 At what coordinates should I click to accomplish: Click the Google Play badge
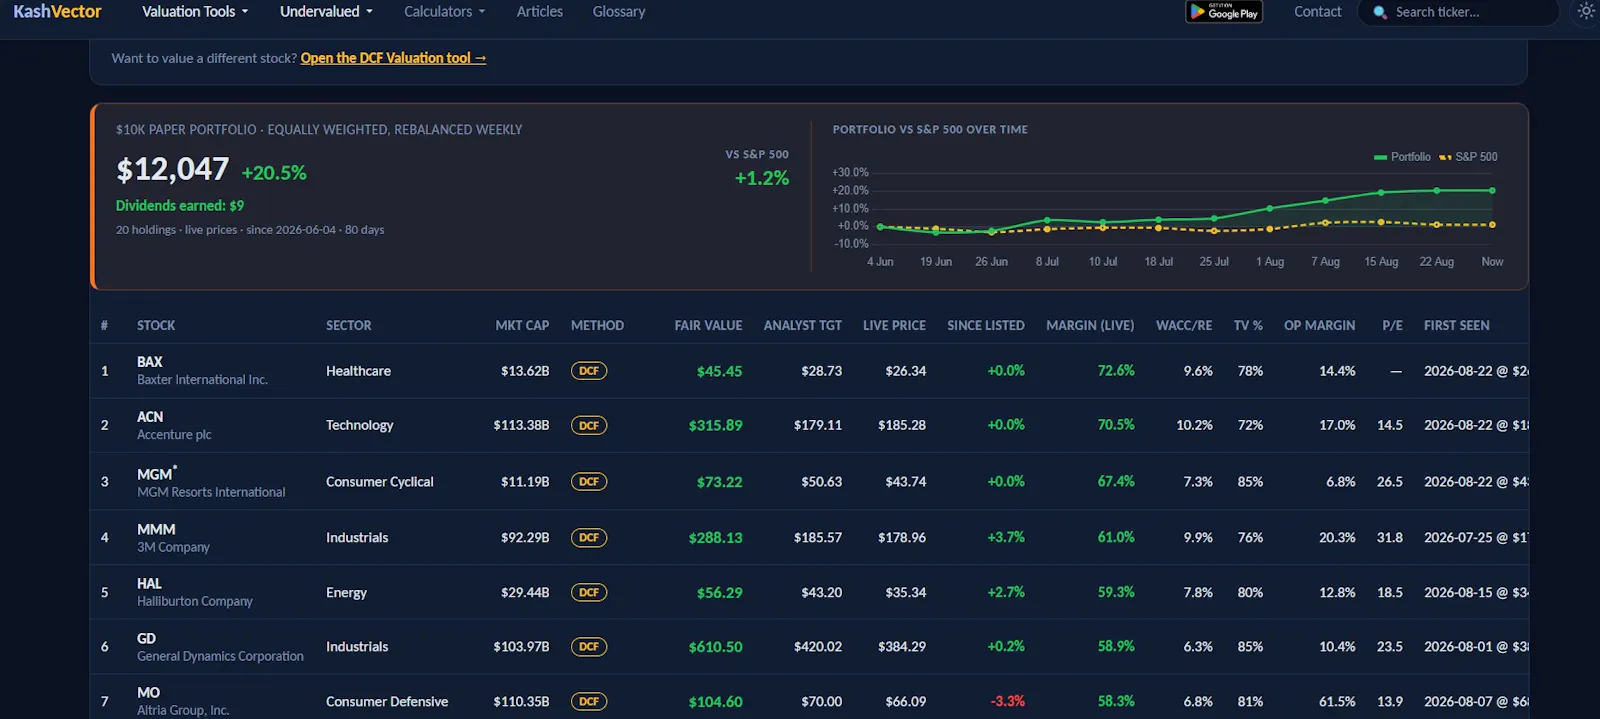tap(1224, 12)
